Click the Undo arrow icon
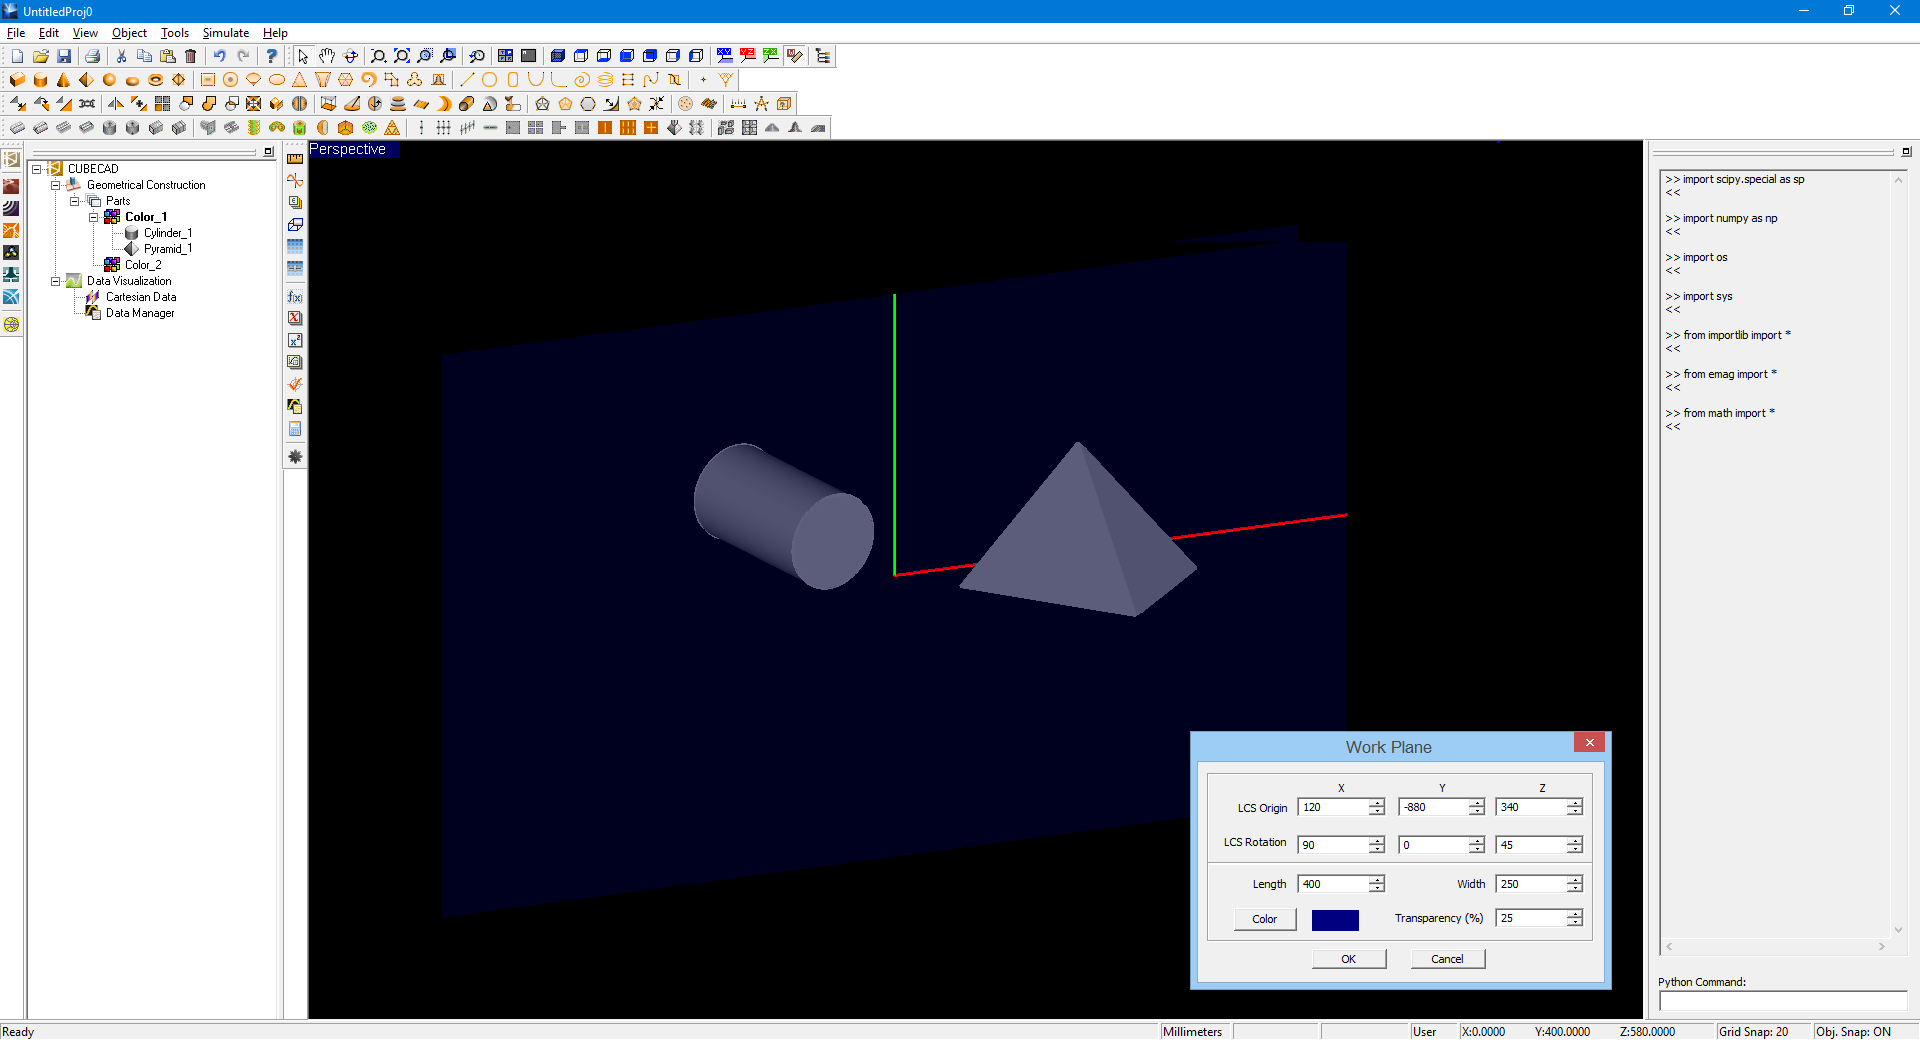Screen dimensions: 1920x1040 (x=219, y=56)
